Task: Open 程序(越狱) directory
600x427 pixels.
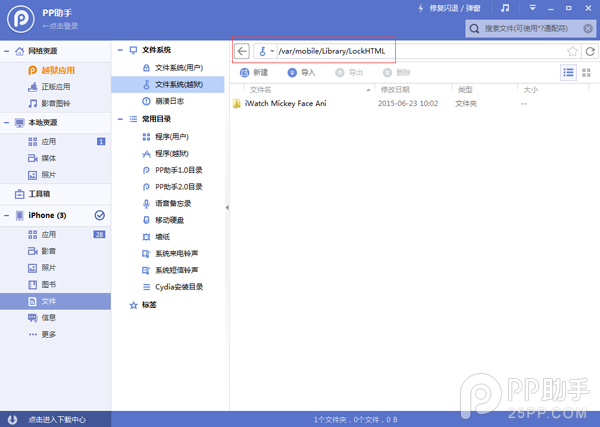Action: pos(168,153)
